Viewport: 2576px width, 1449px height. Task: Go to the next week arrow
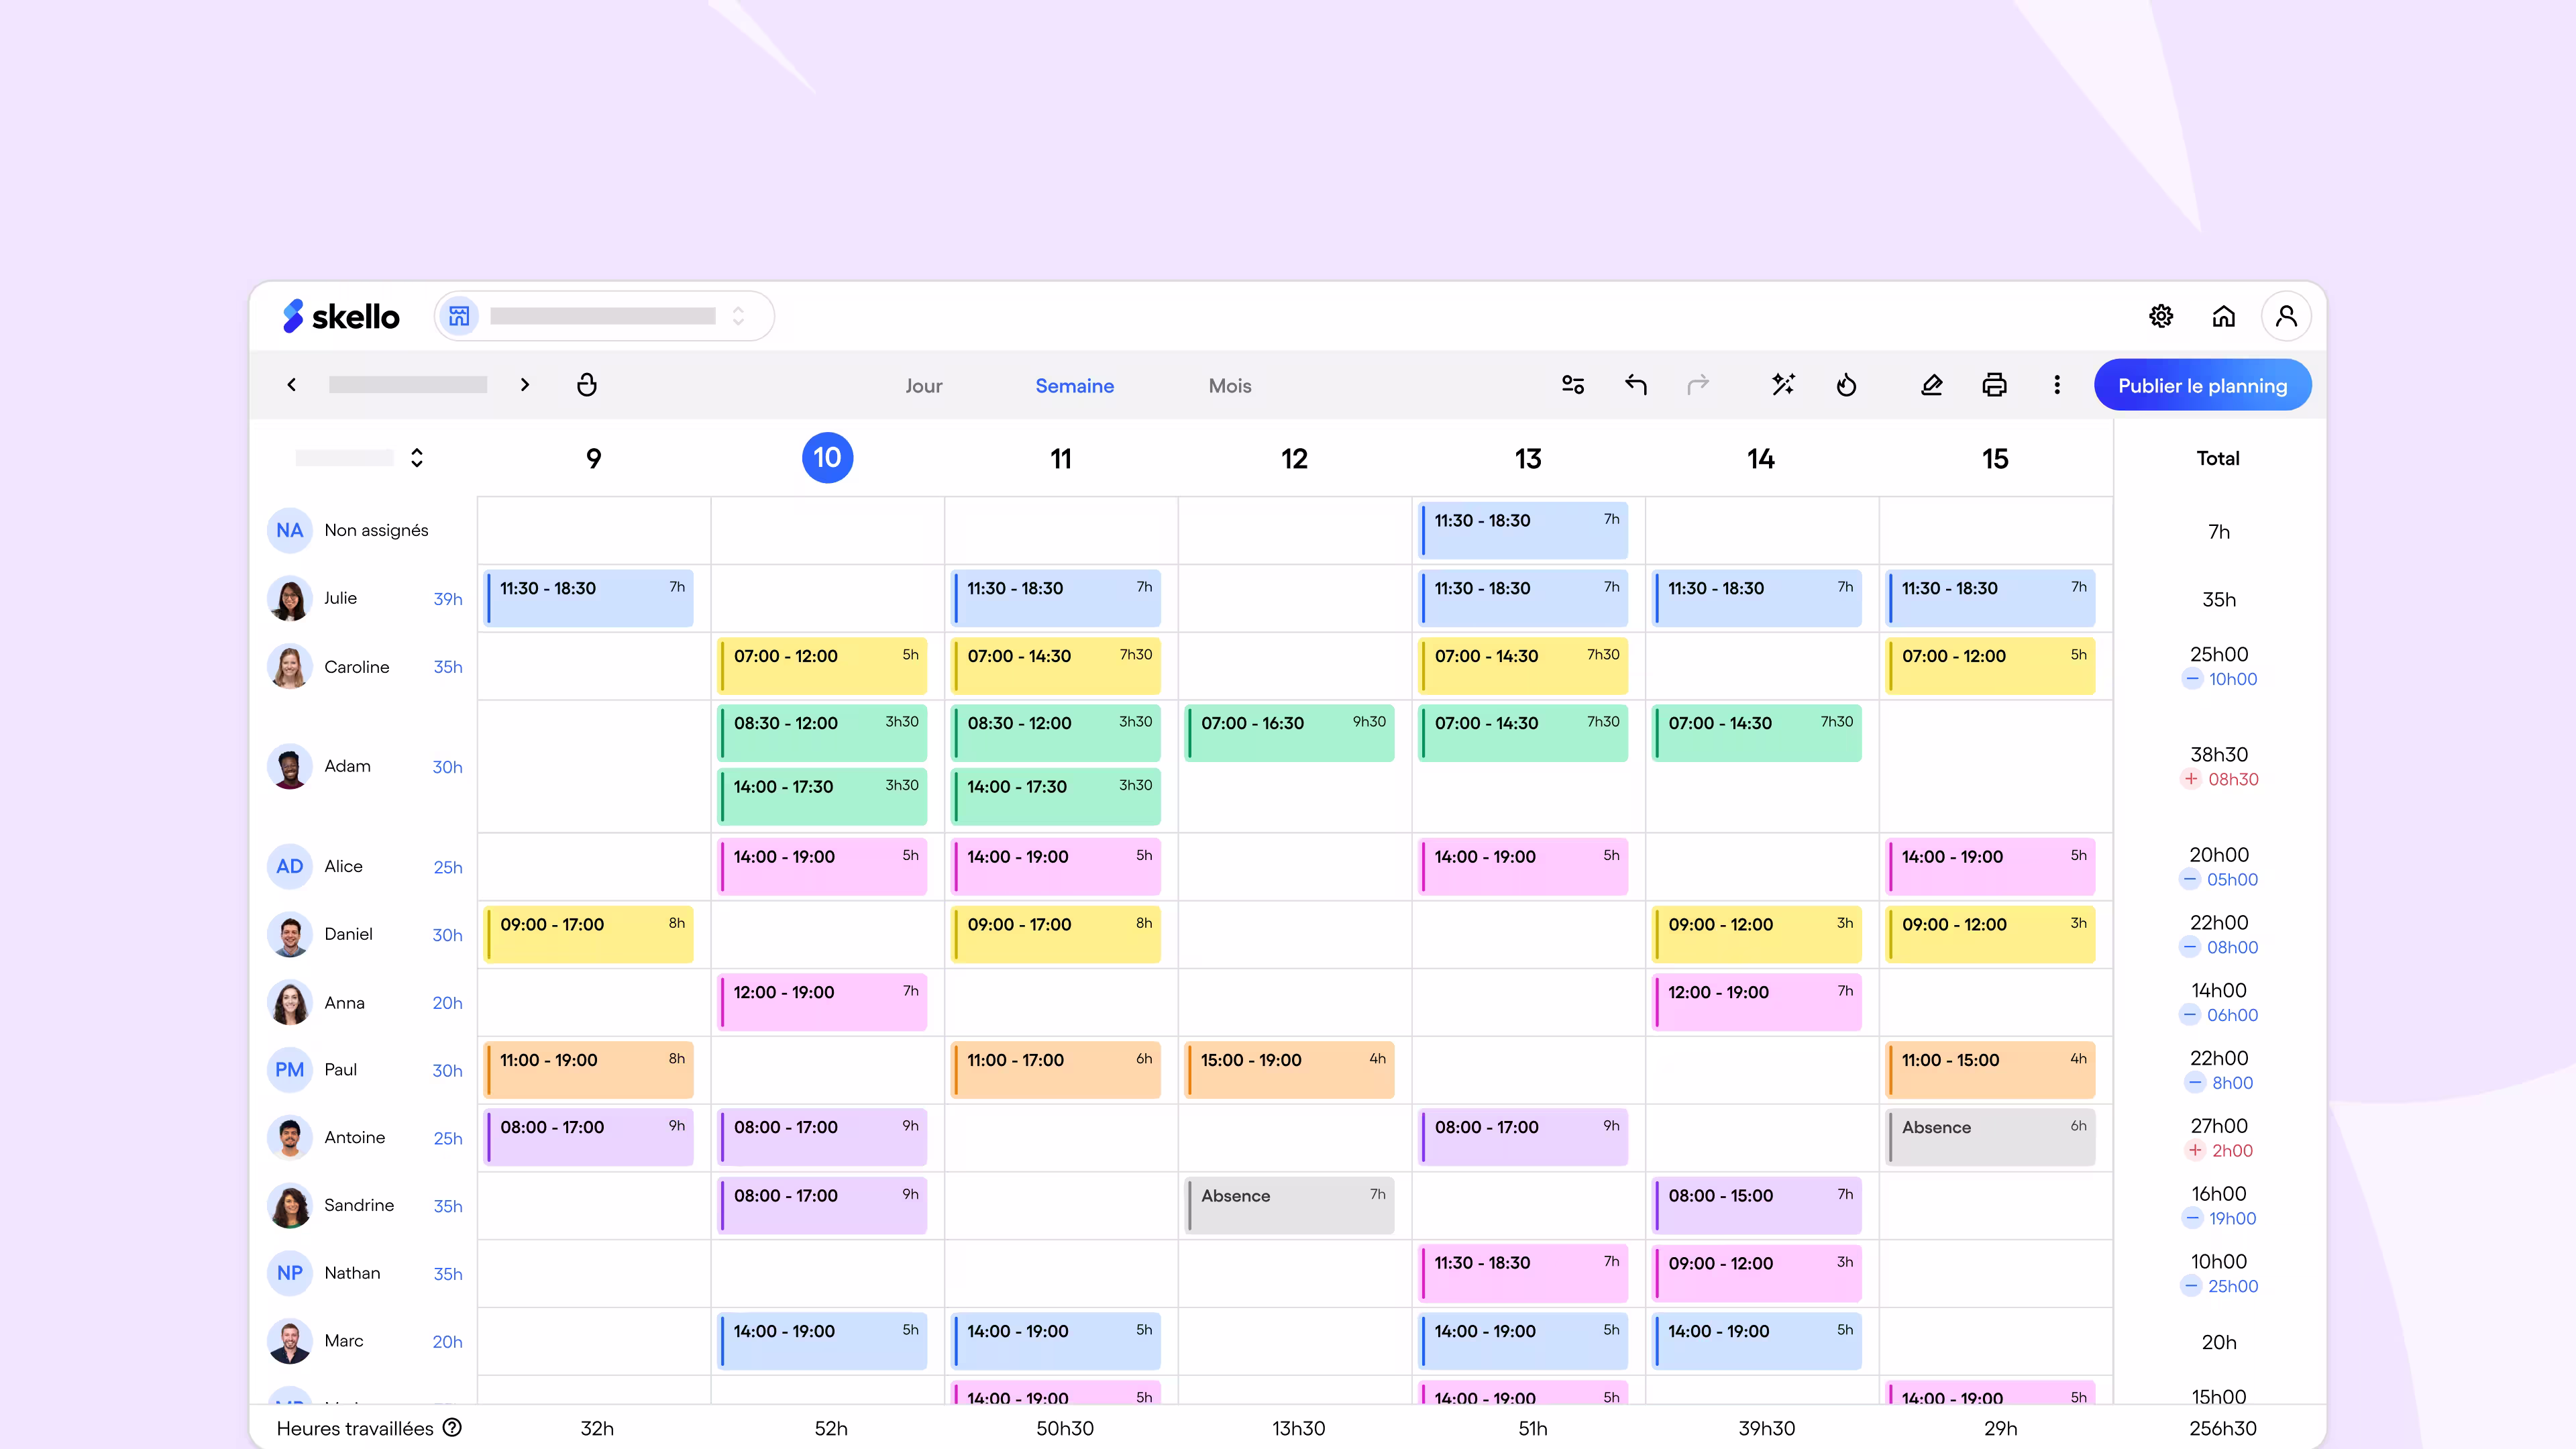[x=525, y=385]
